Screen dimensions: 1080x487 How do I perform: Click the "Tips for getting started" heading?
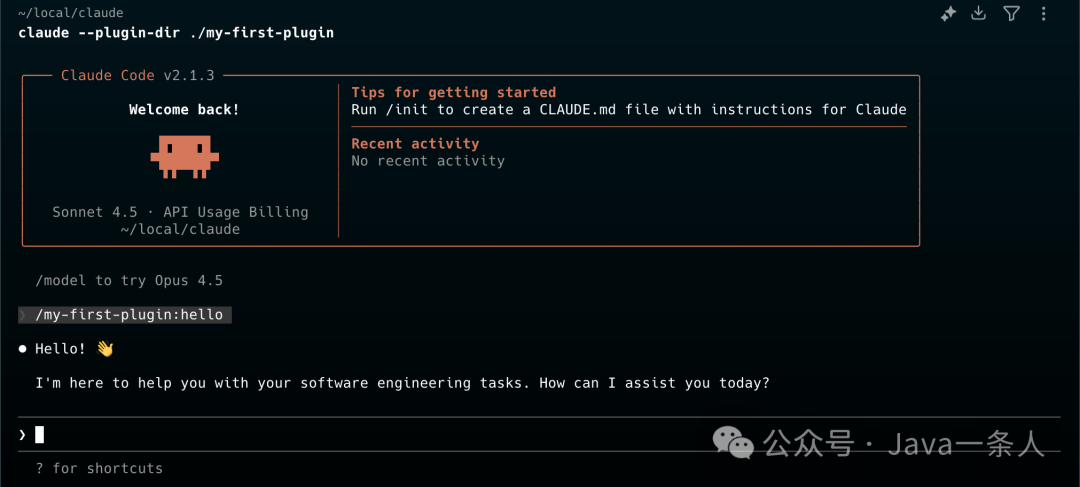click(x=453, y=92)
